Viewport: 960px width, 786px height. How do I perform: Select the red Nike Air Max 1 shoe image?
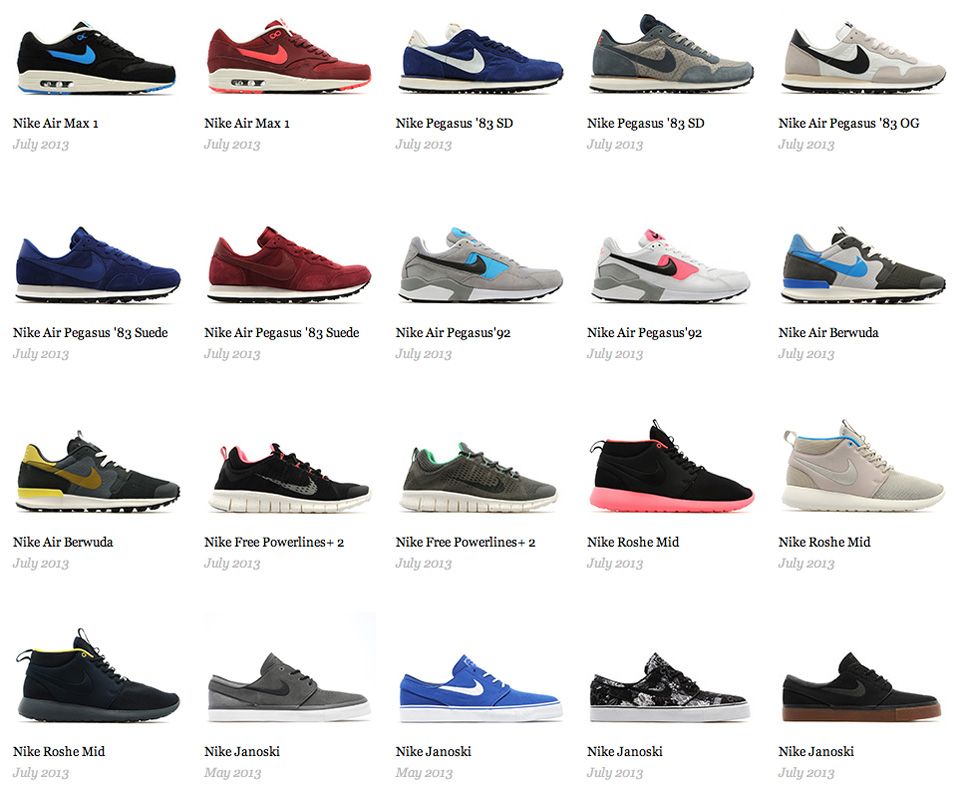288,56
